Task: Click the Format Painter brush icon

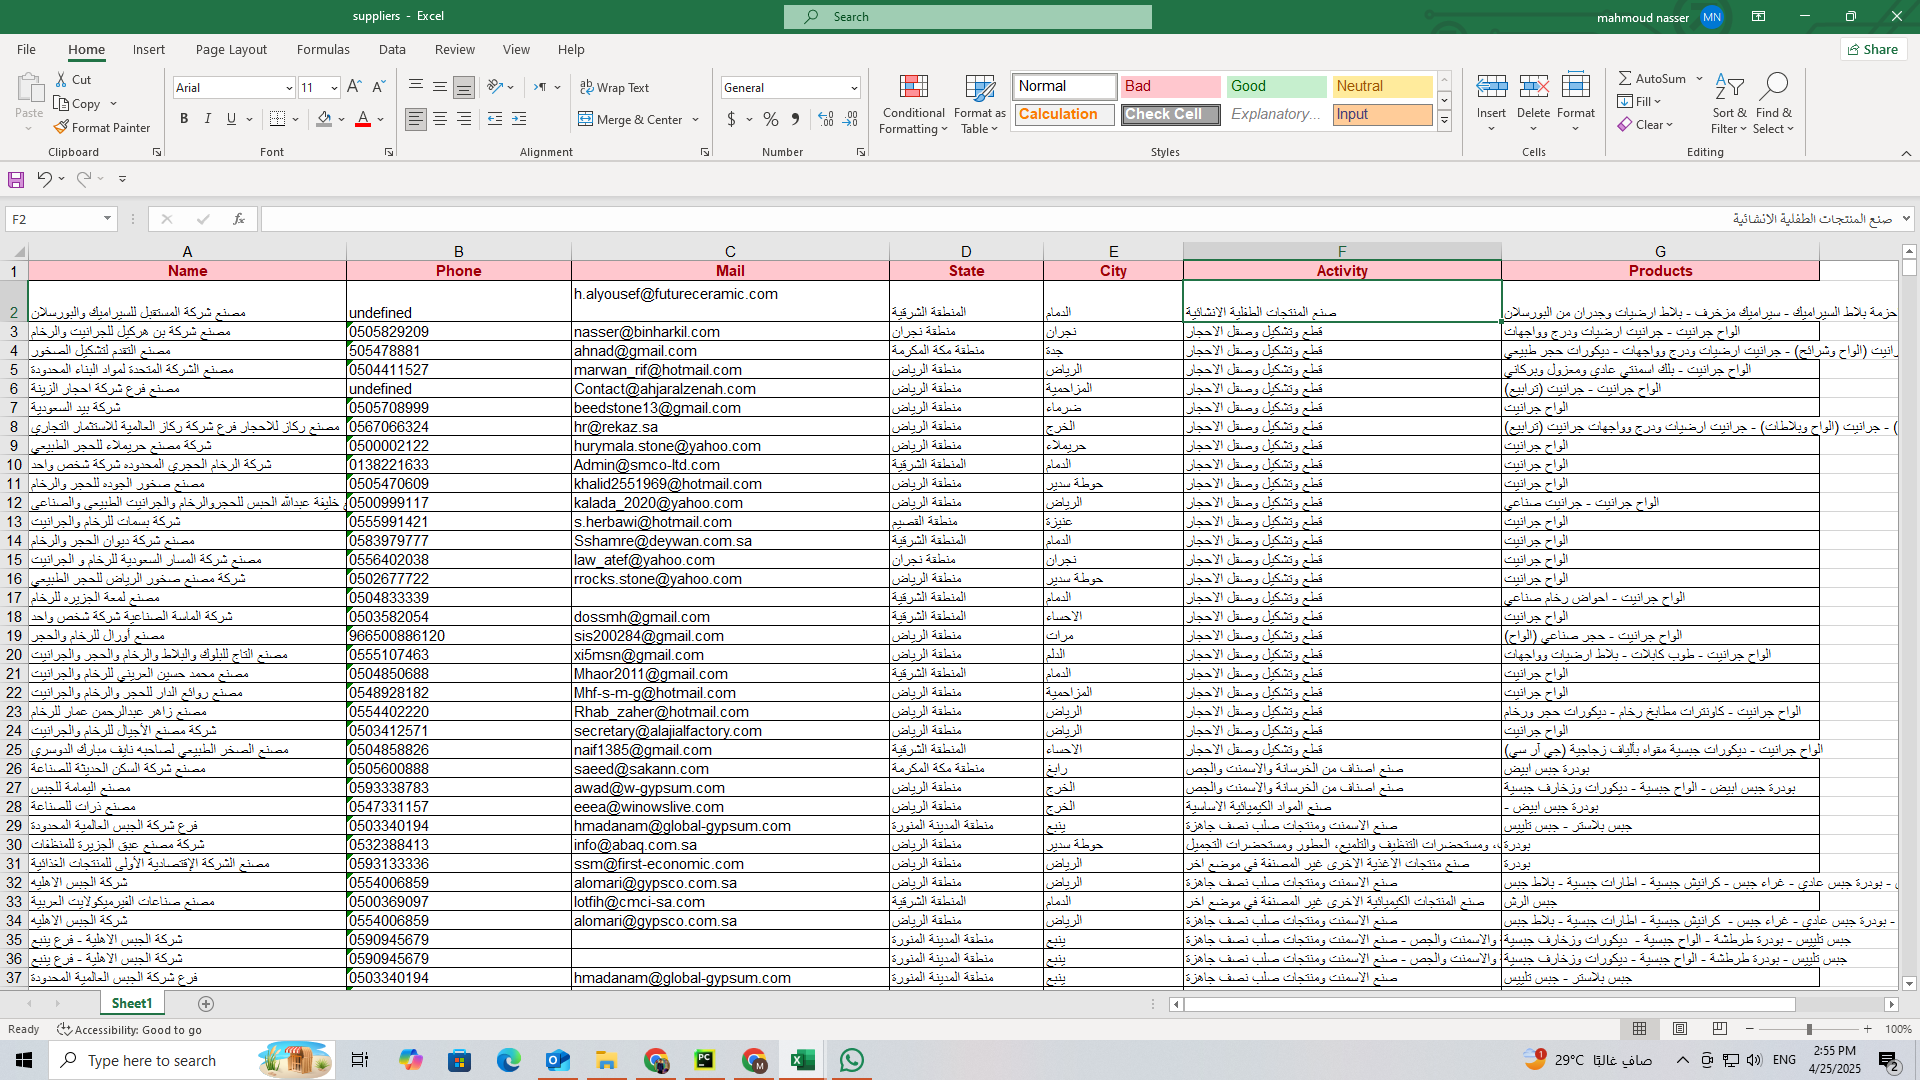Action: coord(62,127)
